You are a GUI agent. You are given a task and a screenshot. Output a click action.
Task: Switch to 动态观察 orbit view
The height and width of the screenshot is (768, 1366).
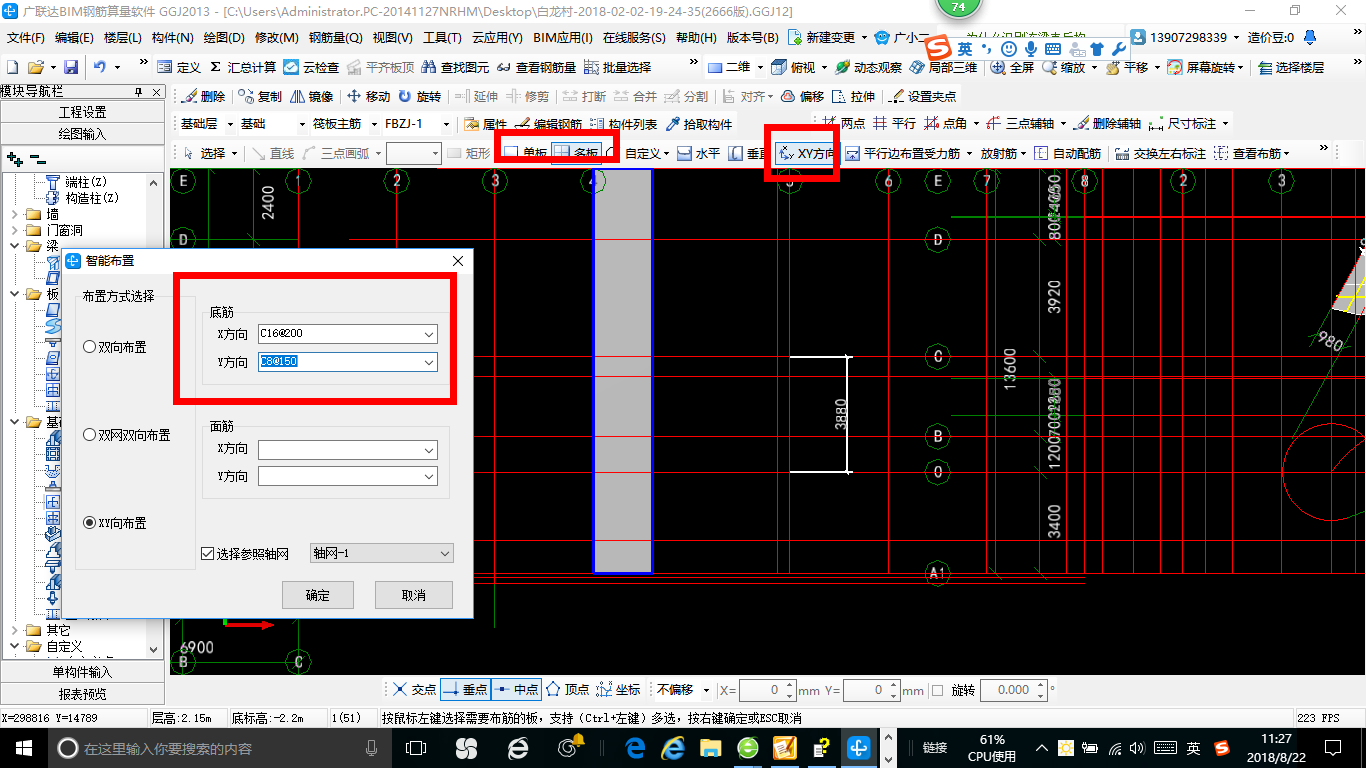click(x=868, y=67)
